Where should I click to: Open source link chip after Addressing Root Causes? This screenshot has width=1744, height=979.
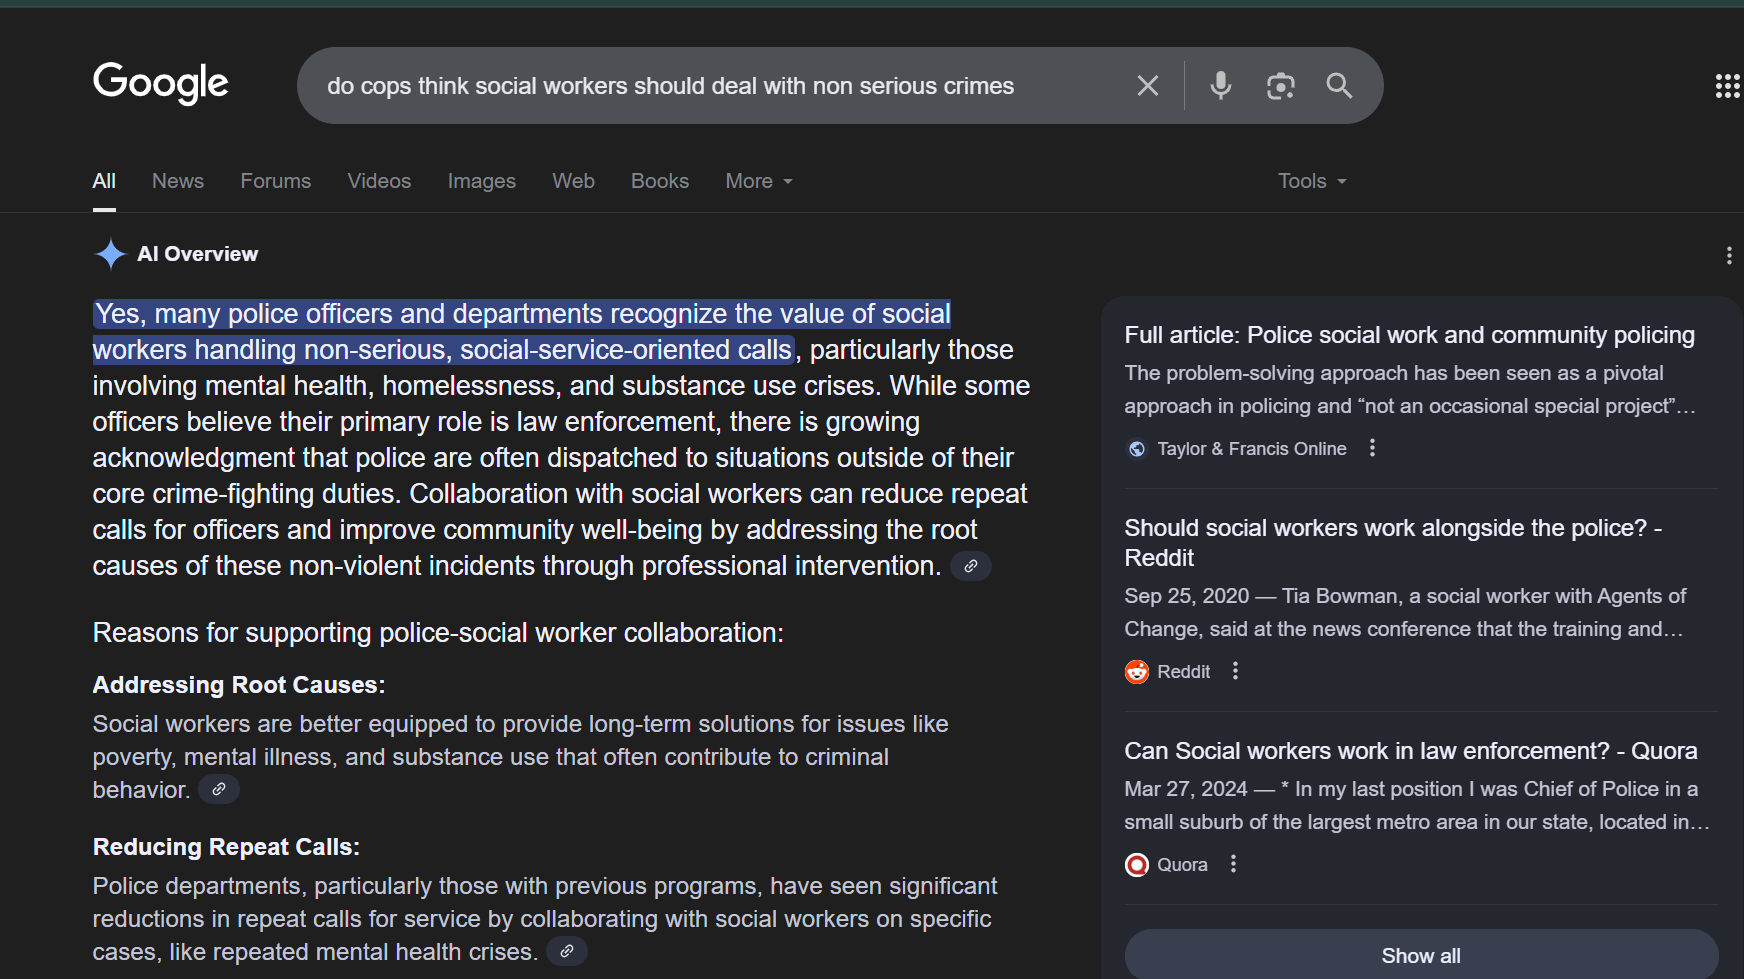pos(218,790)
